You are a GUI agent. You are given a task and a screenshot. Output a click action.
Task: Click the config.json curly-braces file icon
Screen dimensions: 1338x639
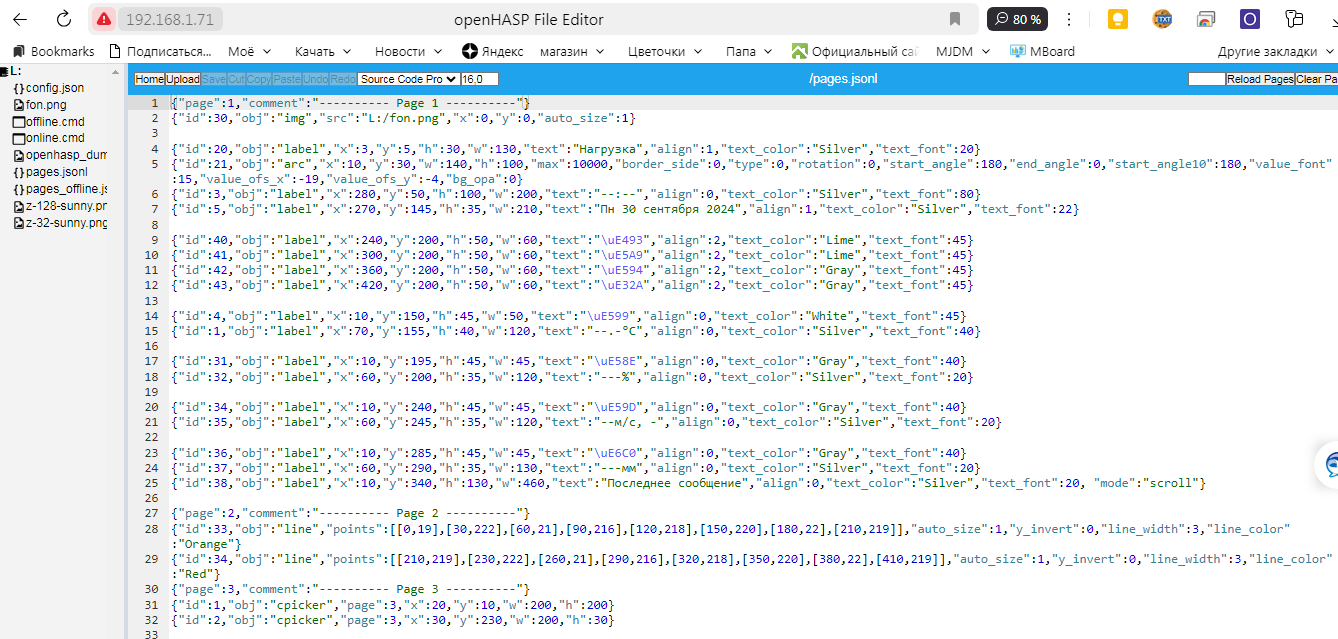click(x=18, y=88)
